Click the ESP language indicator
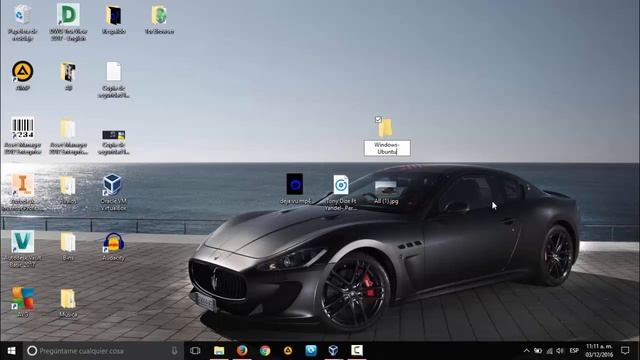Viewport: 640px width, 360px height. [x=574, y=351]
